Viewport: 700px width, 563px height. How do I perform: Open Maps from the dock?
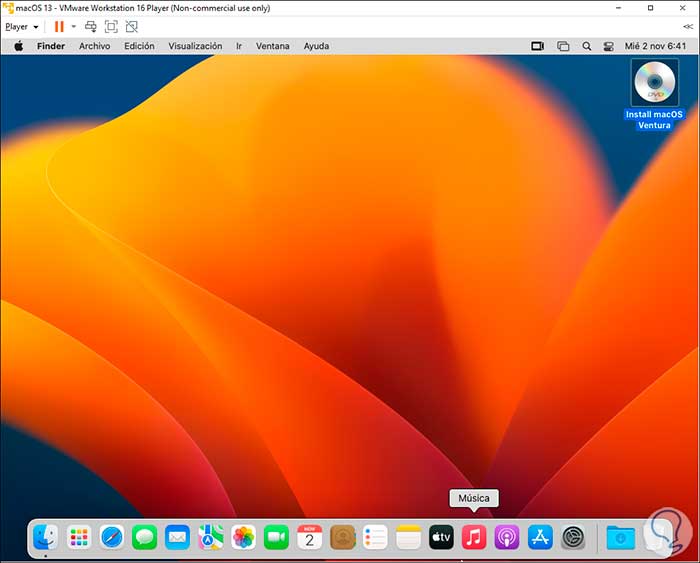[211, 537]
